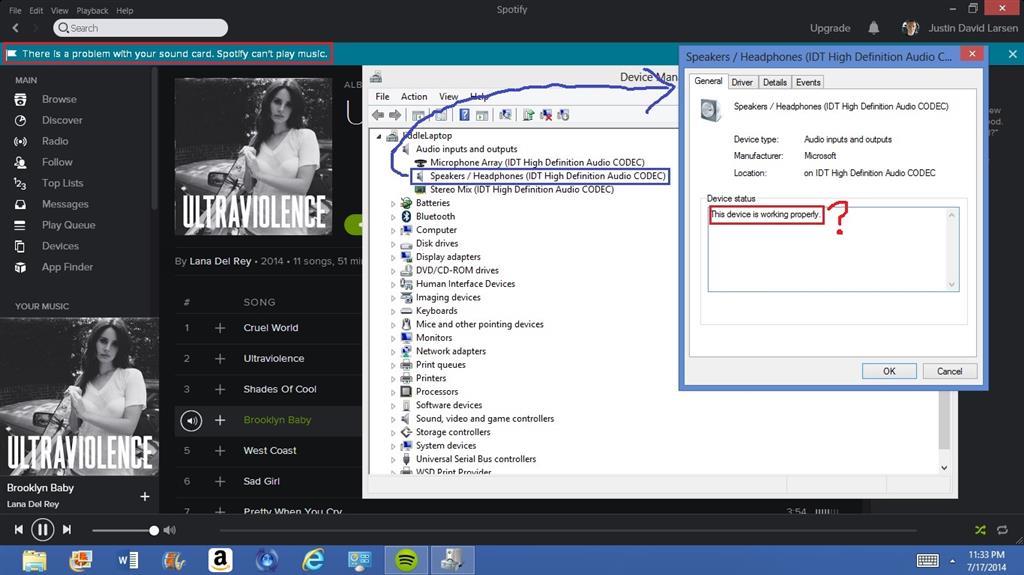Click Device Manager back arrow
The width and height of the screenshot is (1024, 575).
point(378,115)
